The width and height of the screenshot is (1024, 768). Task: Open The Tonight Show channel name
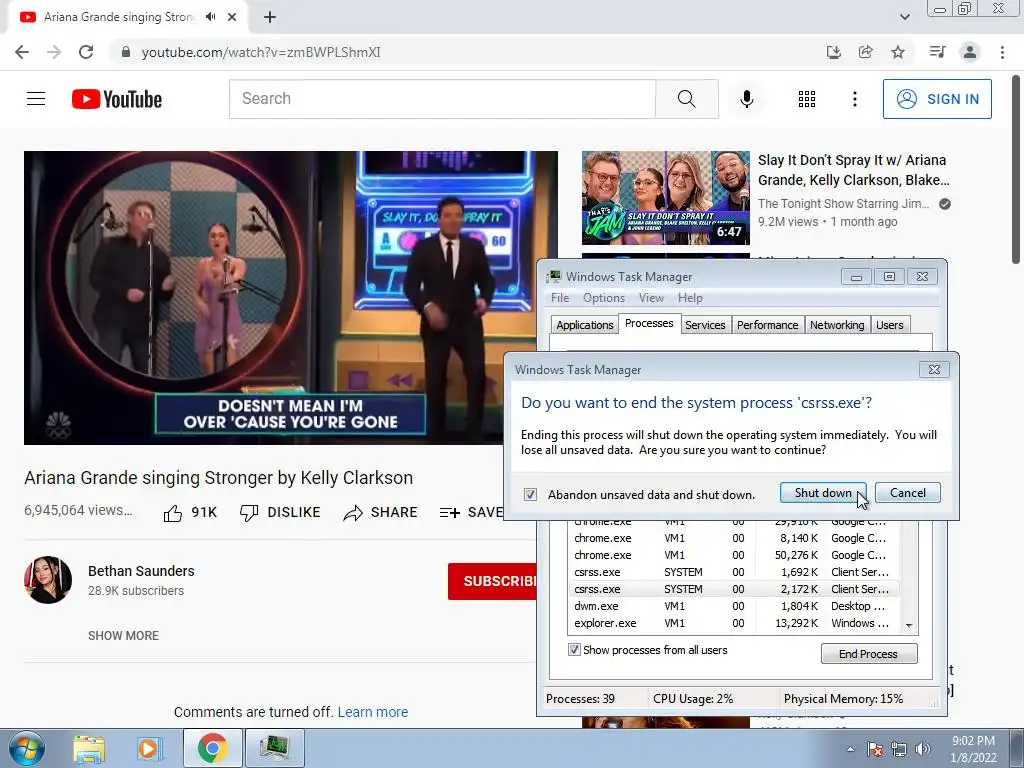843,204
